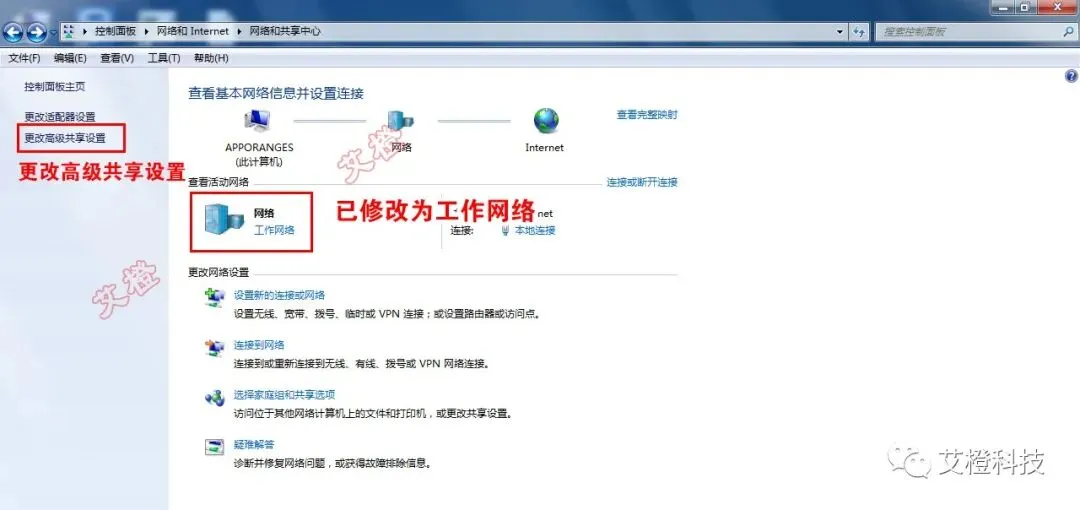This screenshot has width=1080, height=510.
Task: Click the Internet globe icon
Action: pyautogui.click(x=546, y=121)
